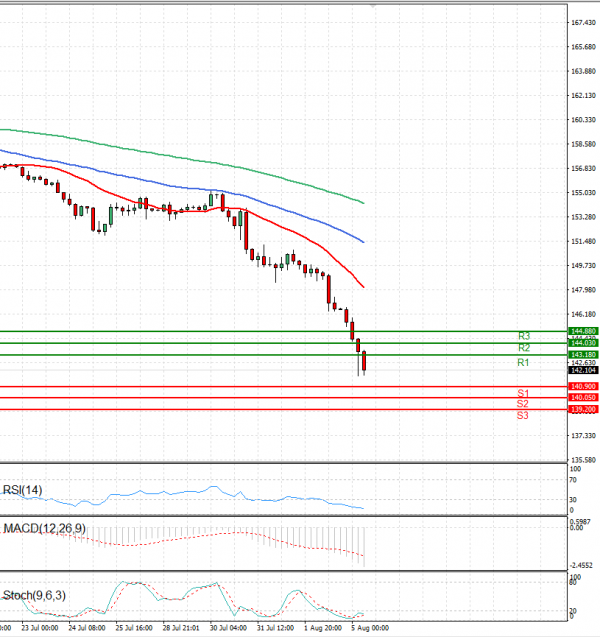
Task: Select the 143.180 price tag
Action: click(x=583, y=355)
